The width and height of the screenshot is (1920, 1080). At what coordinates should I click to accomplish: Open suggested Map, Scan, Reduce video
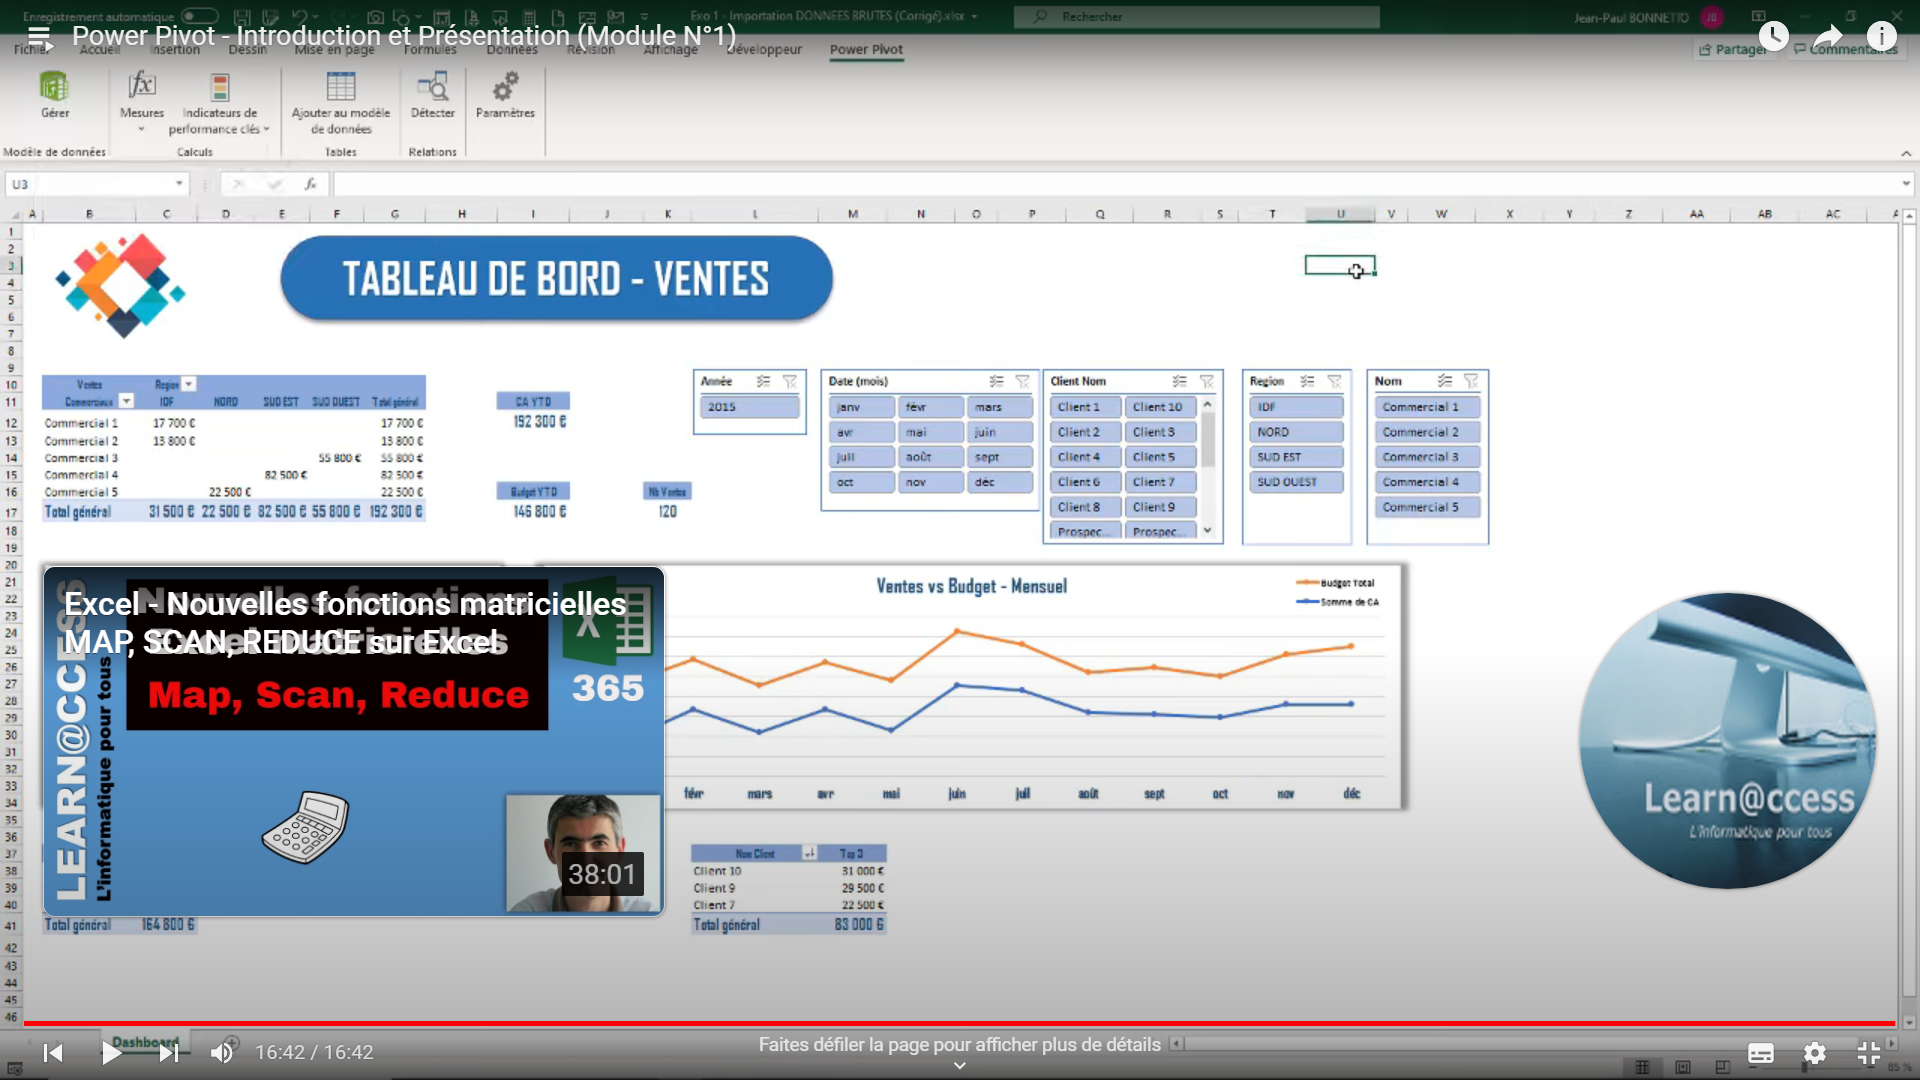(x=353, y=741)
